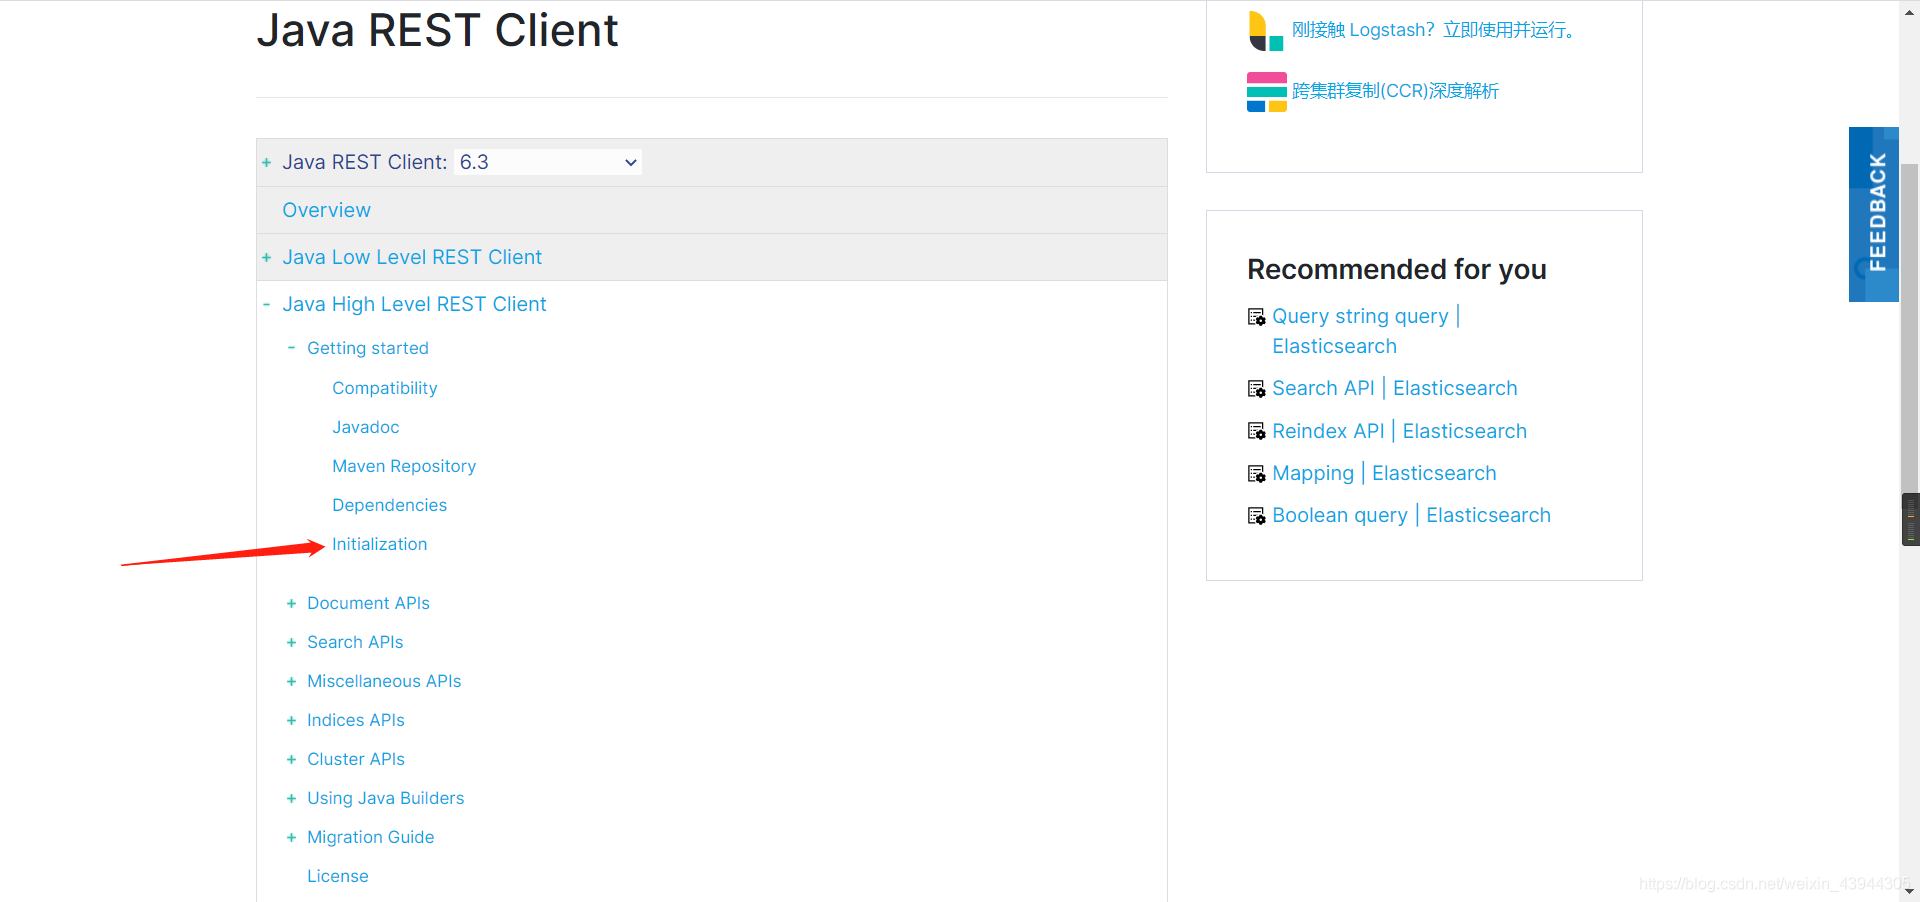The height and width of the screenshot is (902, 1920).
Task: Click the scrollbar down arrow
Action: (x=1910, y=890)
